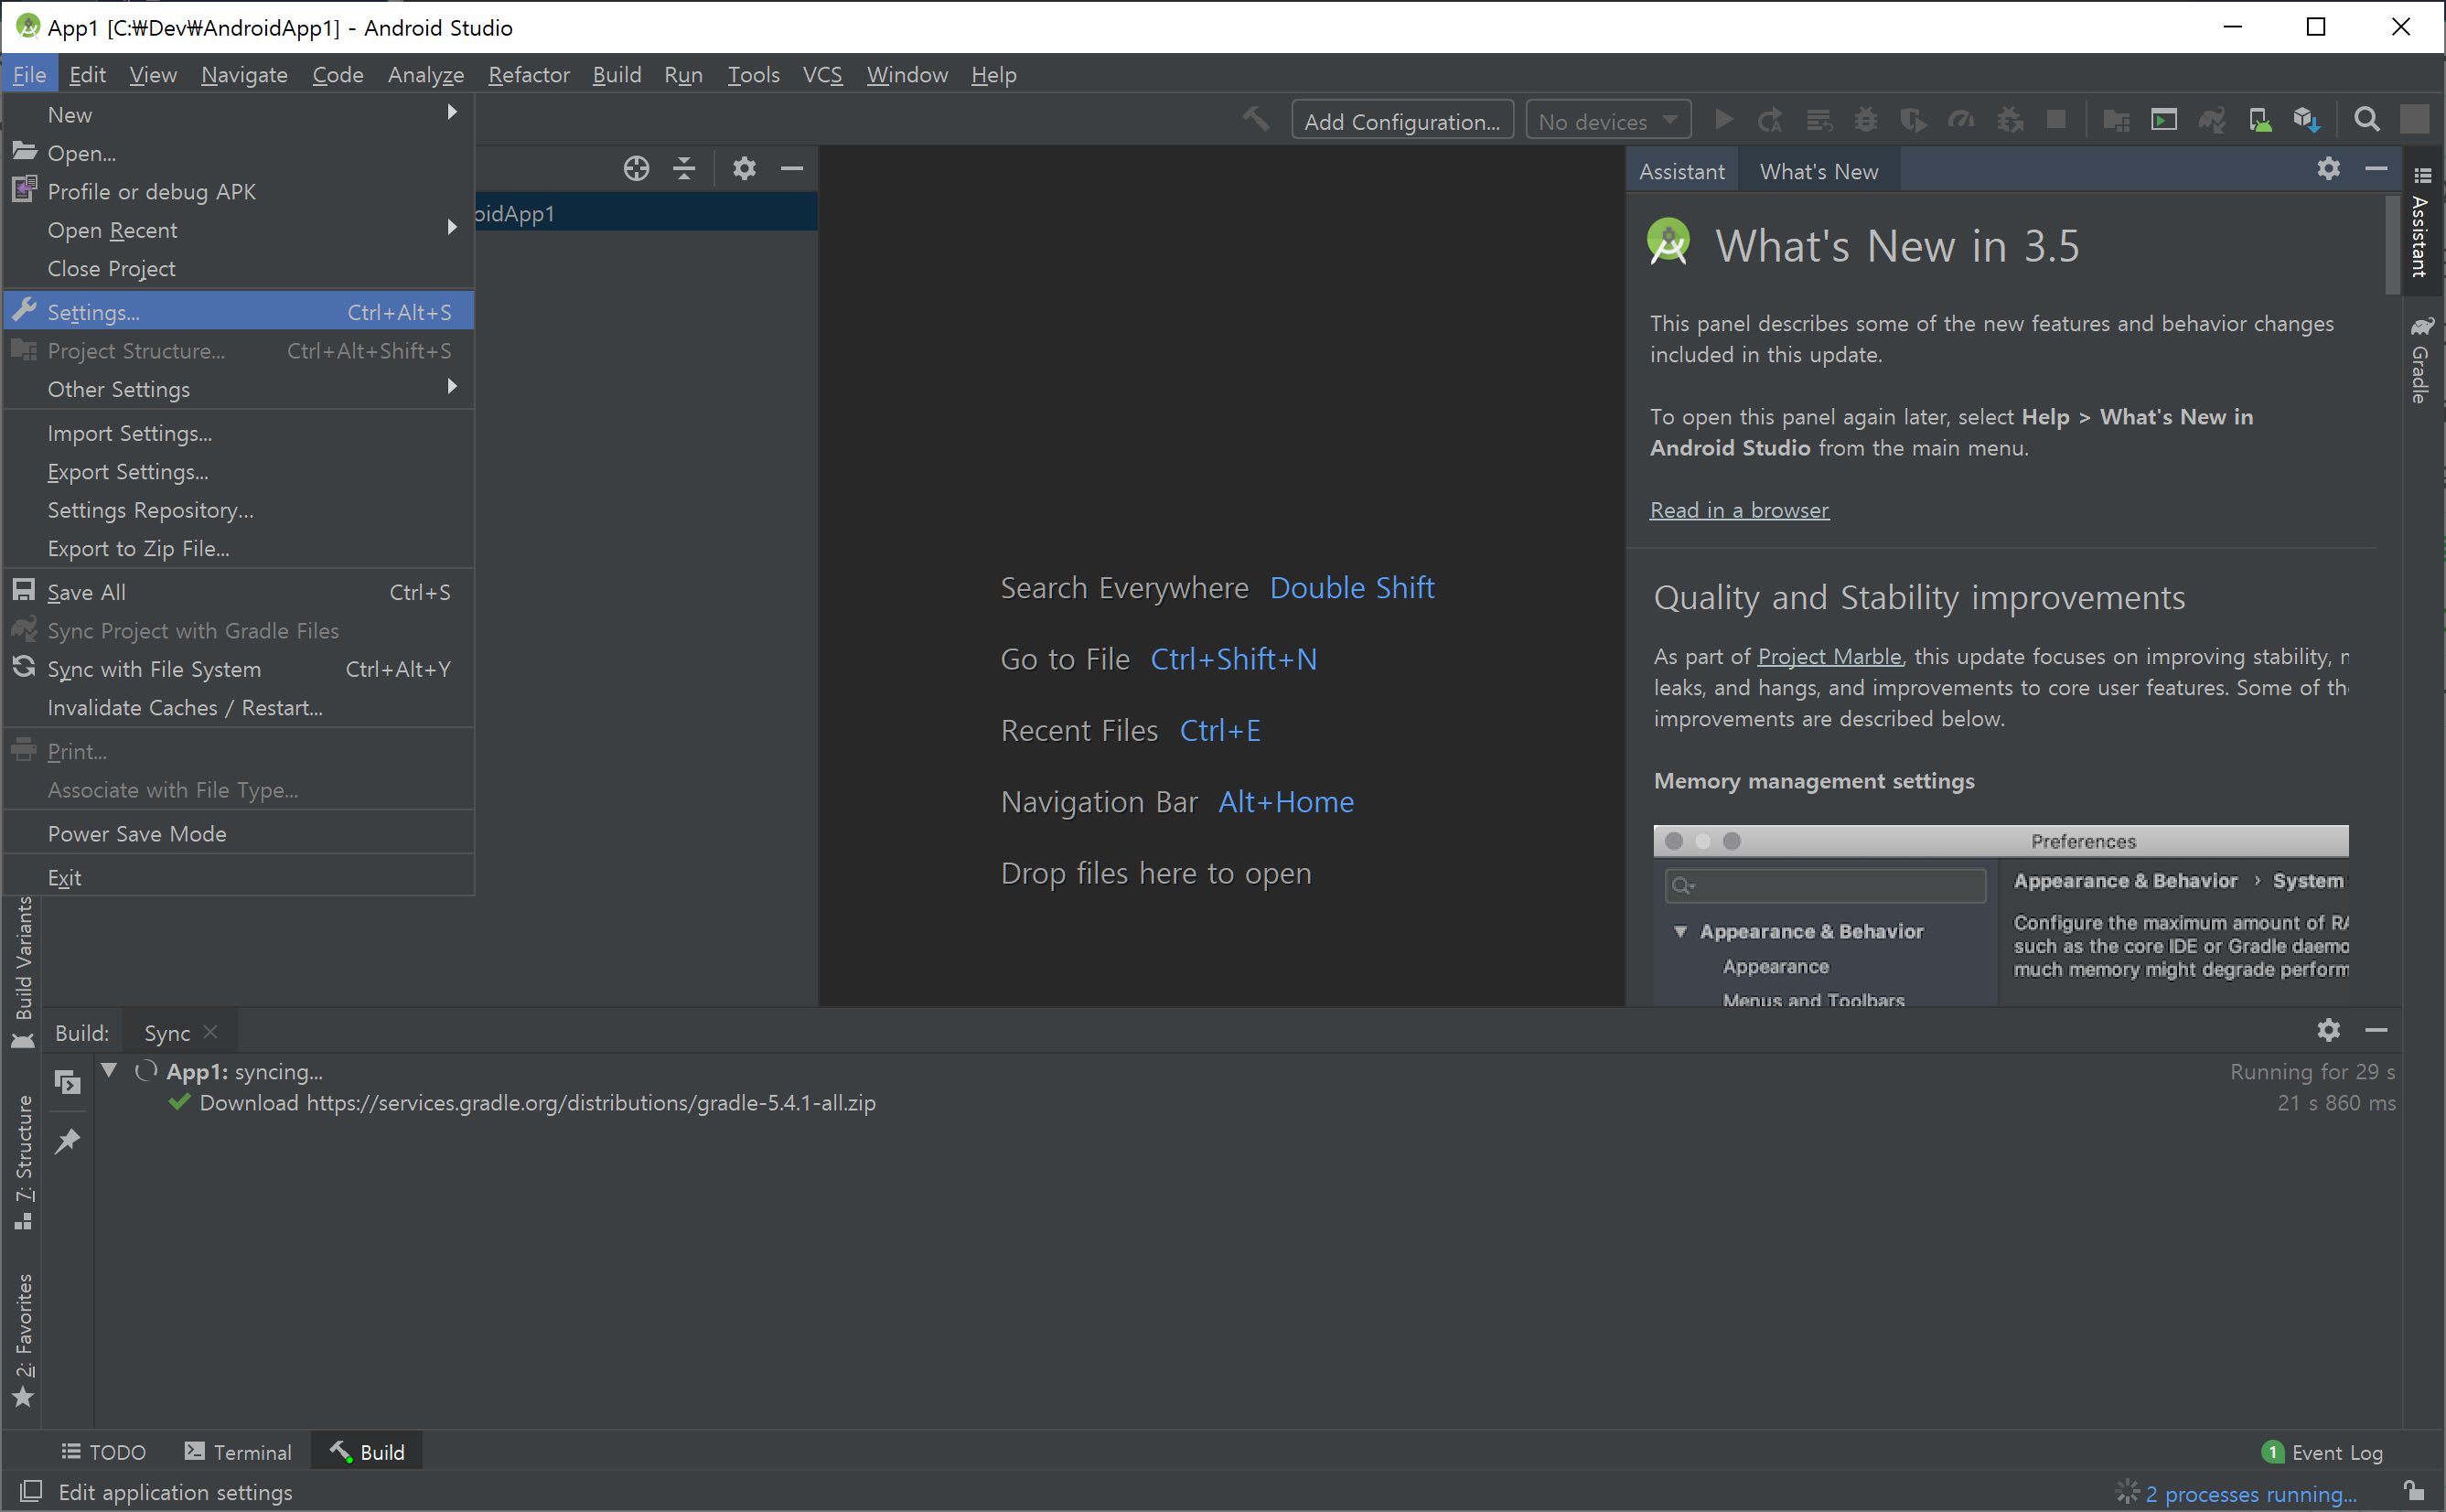Click the locate target crosshair icon

[636, 168]
